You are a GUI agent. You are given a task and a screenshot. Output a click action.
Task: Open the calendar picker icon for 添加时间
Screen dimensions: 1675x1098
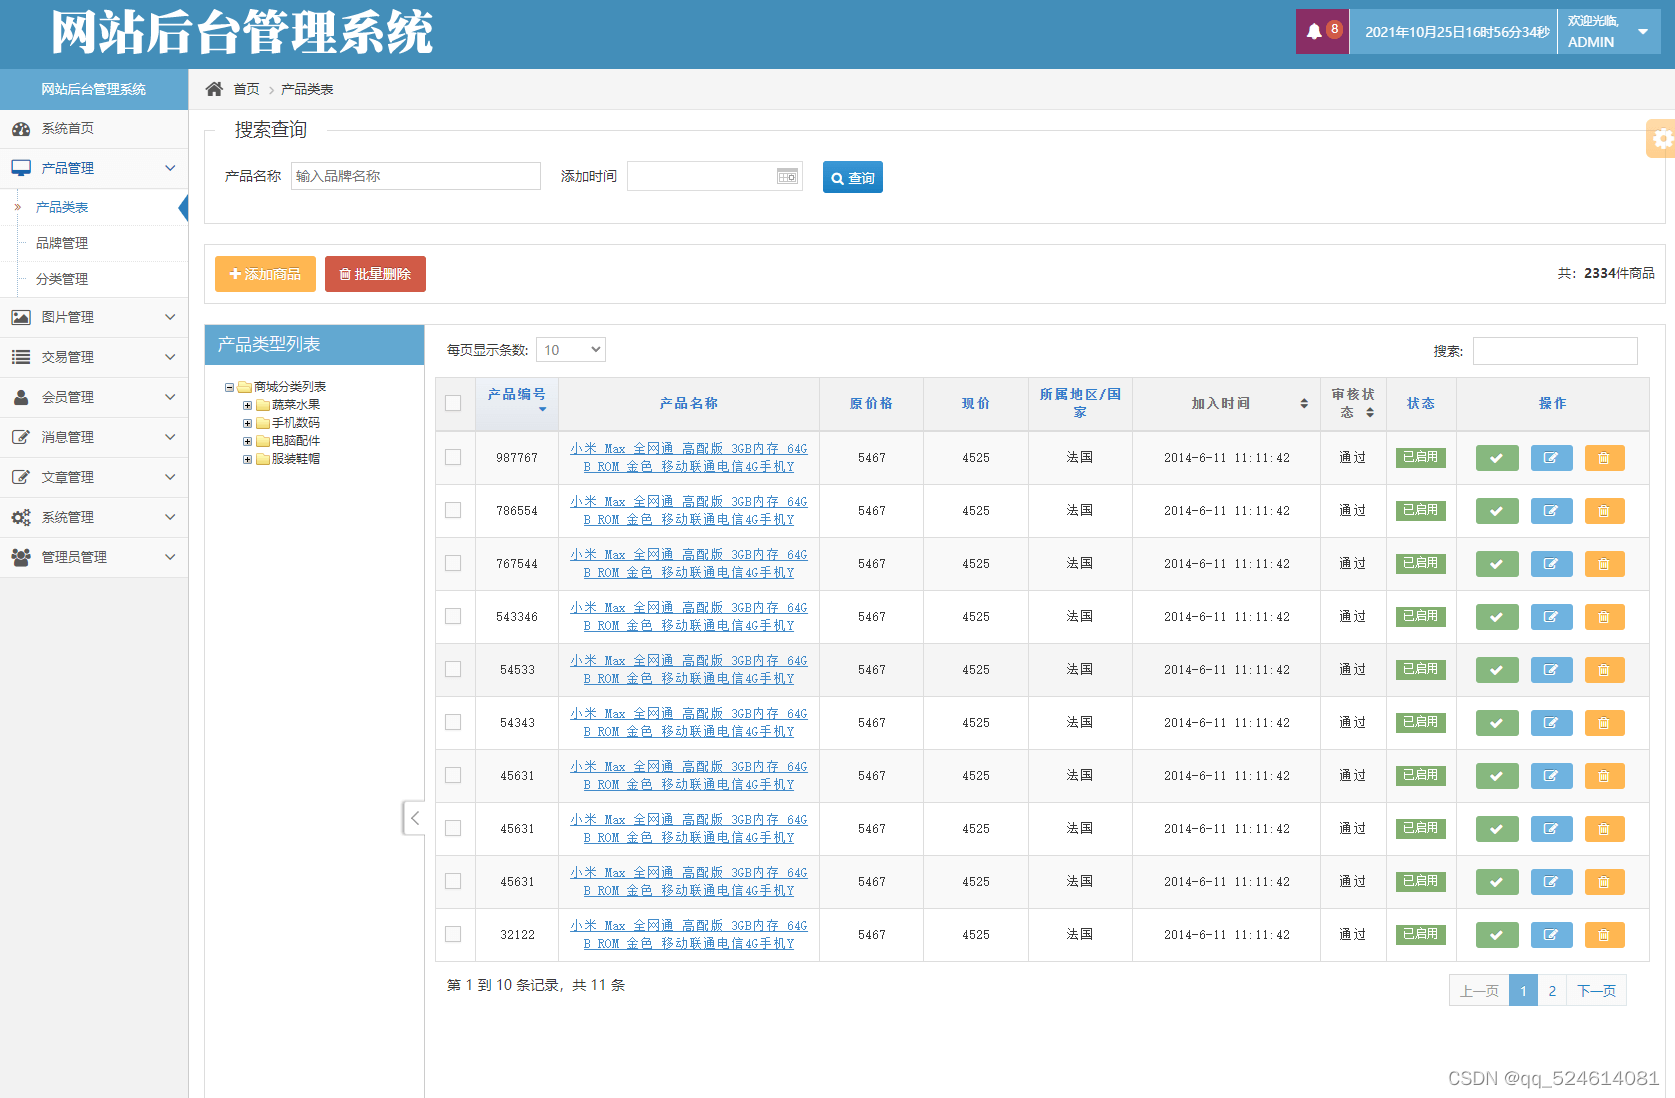click(788, 177)
